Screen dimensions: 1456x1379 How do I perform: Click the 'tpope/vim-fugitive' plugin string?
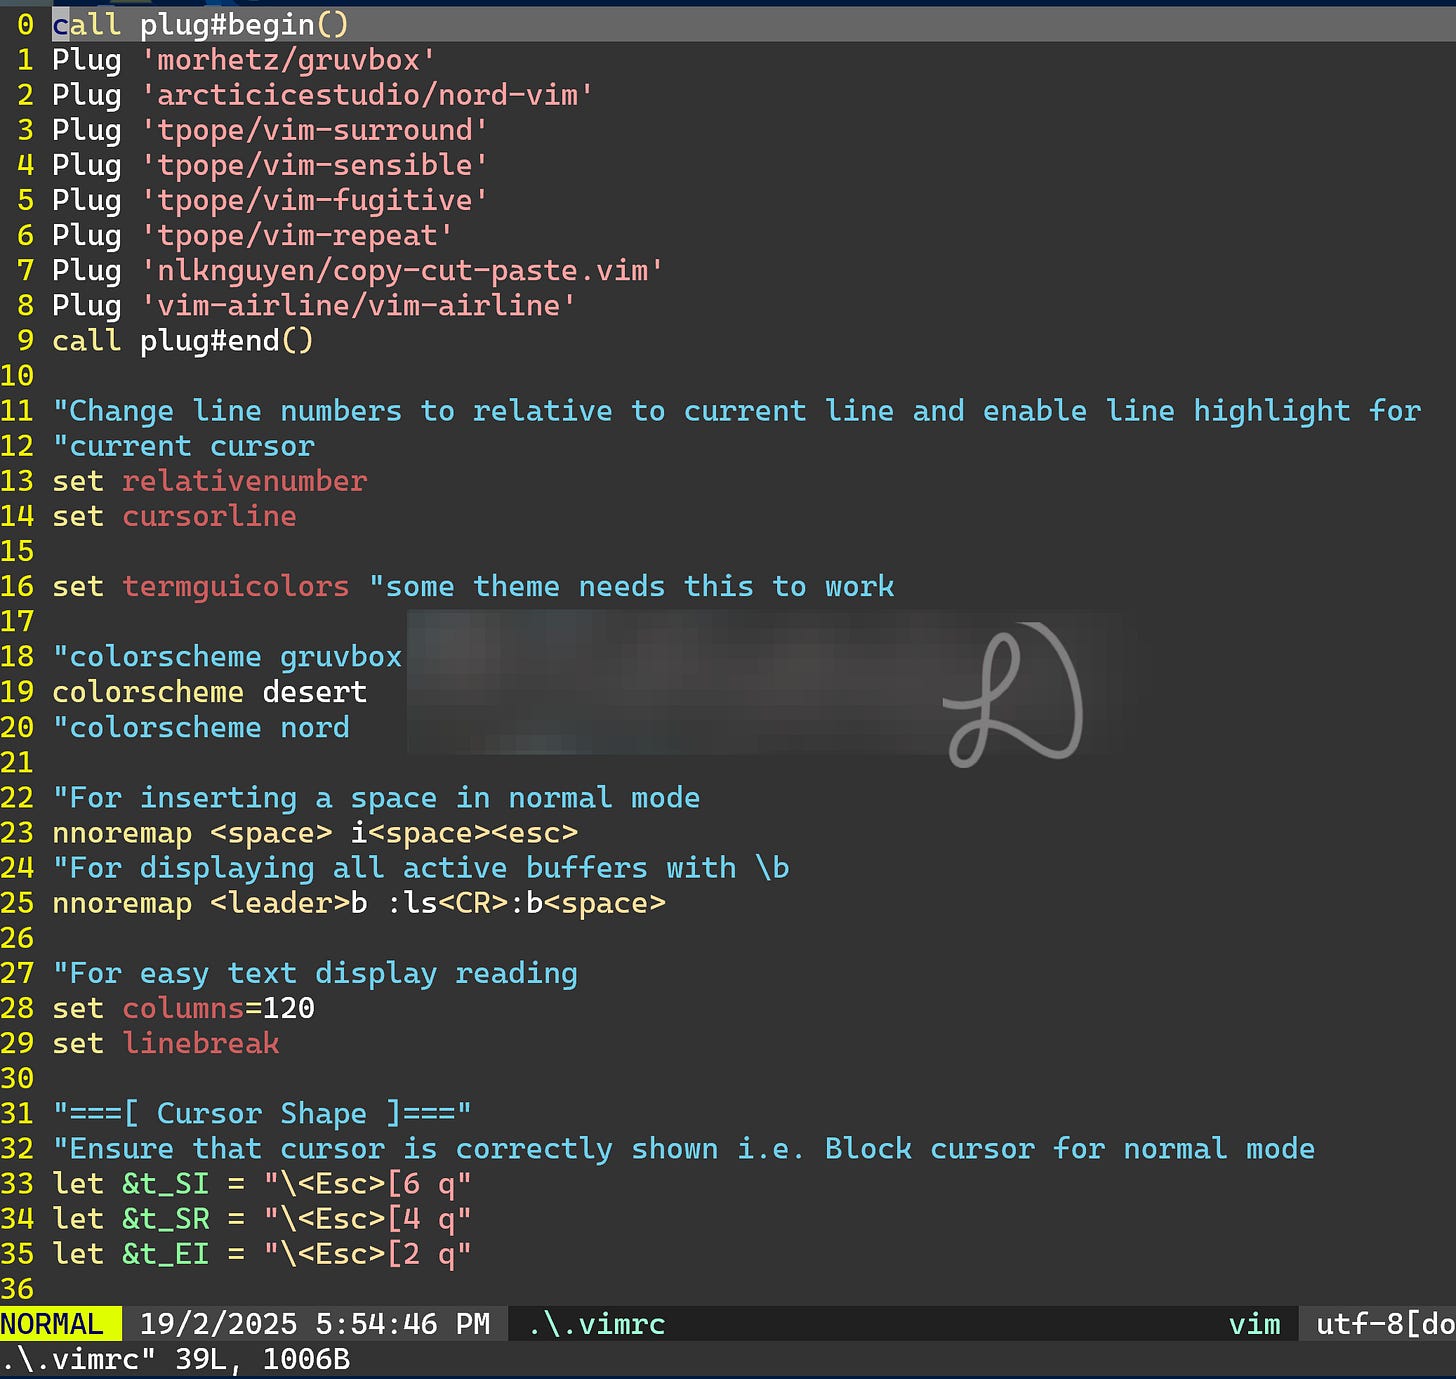[x=314, y=200]
